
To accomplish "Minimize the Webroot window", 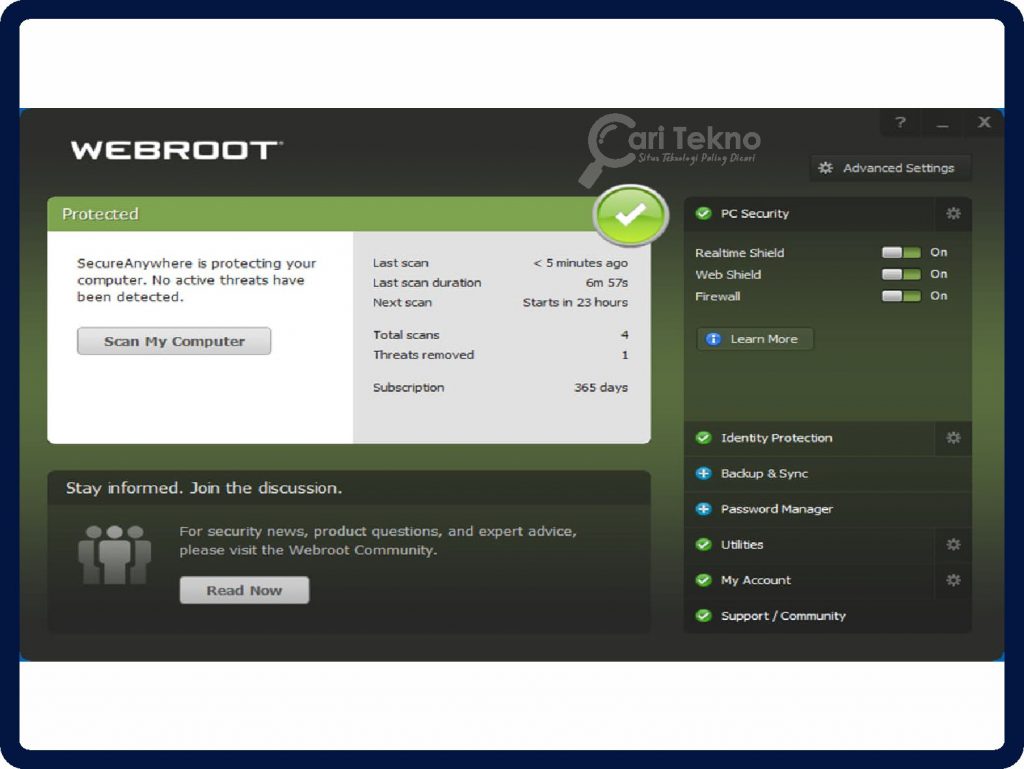I will (x=942, y=122).
